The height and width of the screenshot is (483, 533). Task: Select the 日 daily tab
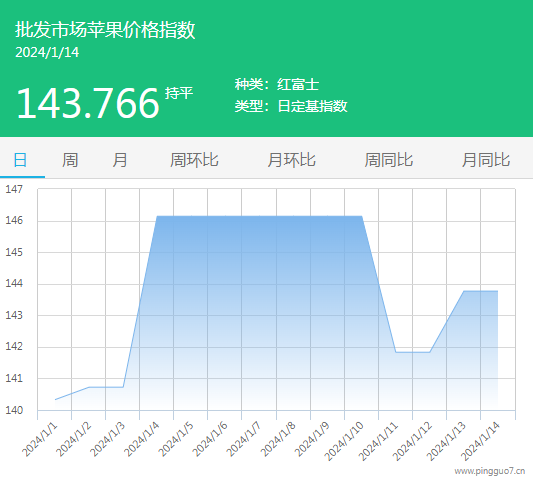pyautogui.click(x=20, y=160)
